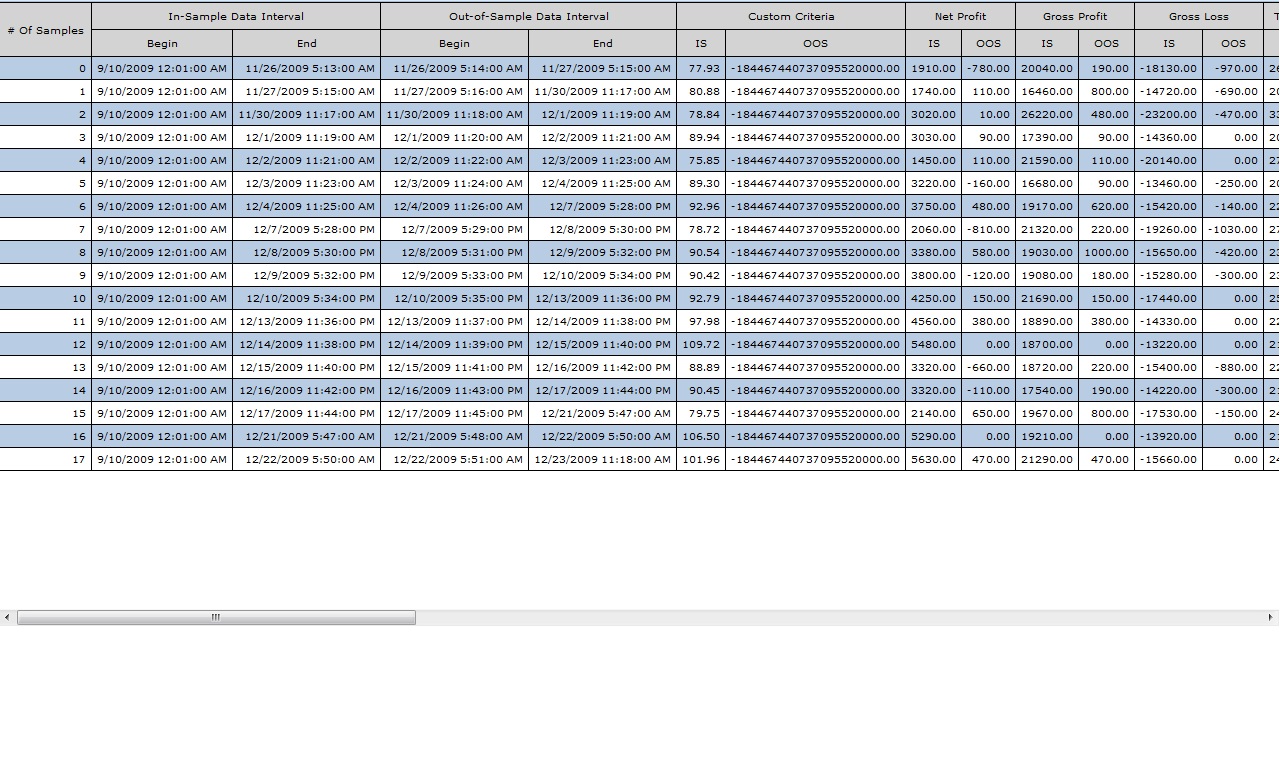Click In-Sample end cell '11/26/2009 5:13:00 AM'
The height and width of the screenshot is (760, 1280).
tap(306, 68)
